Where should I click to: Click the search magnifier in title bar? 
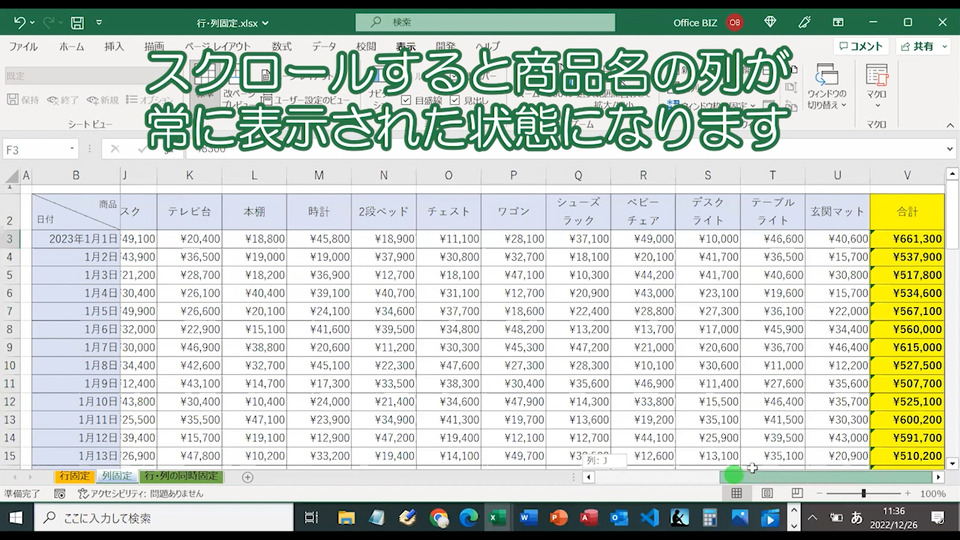tap(376, 22)
